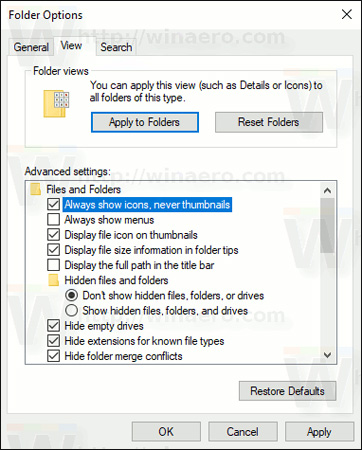Click the Apply button
This screenshot has width=362, height=450.
pyautogui.click(x=319, y=432)
